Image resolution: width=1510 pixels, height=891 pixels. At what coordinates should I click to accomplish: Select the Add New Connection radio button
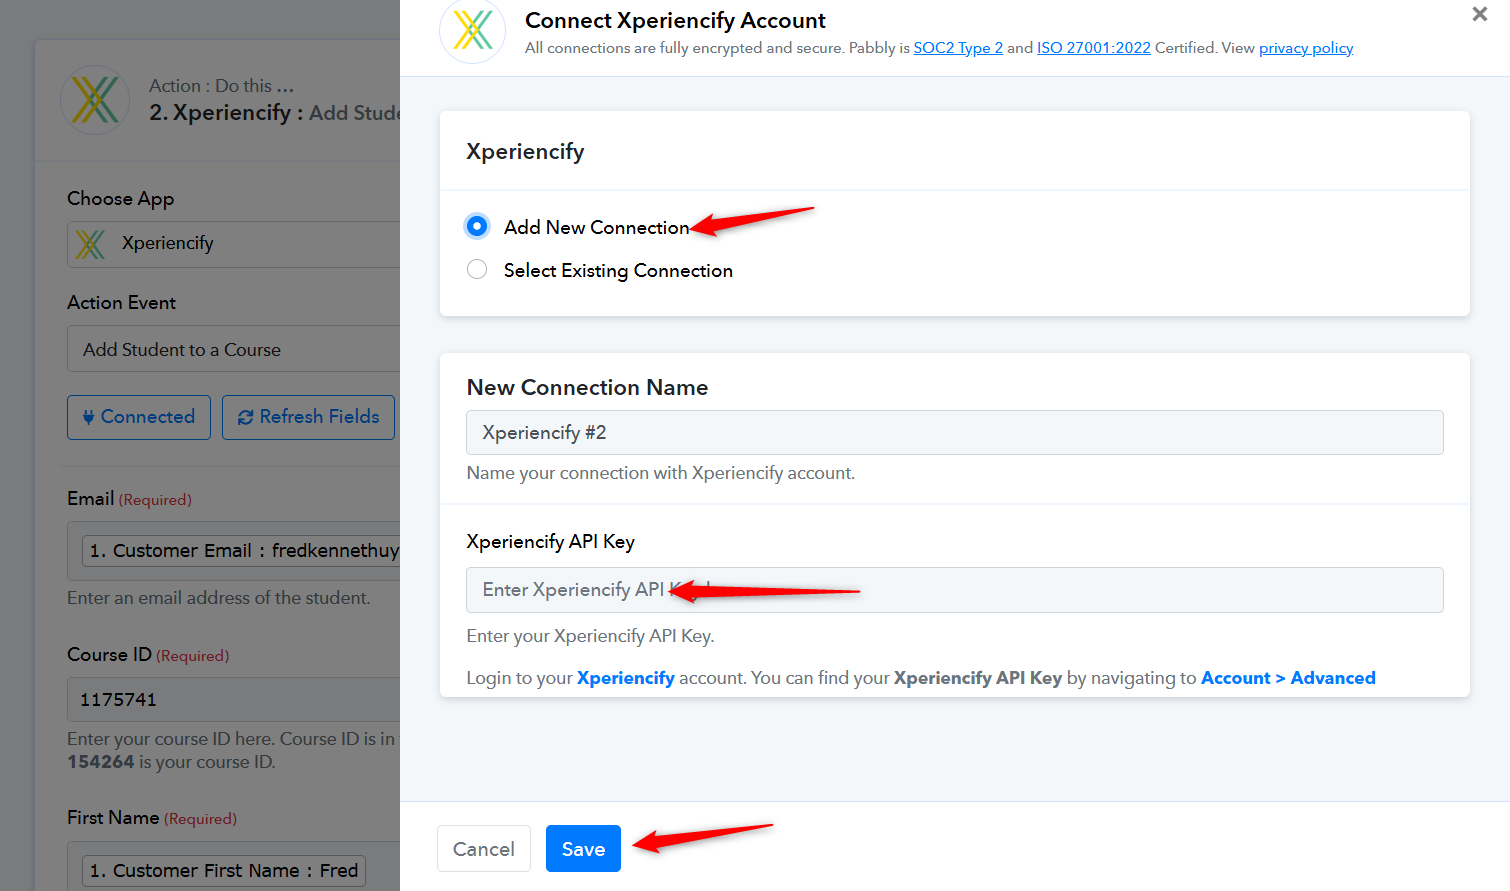(x=477, y=226)
